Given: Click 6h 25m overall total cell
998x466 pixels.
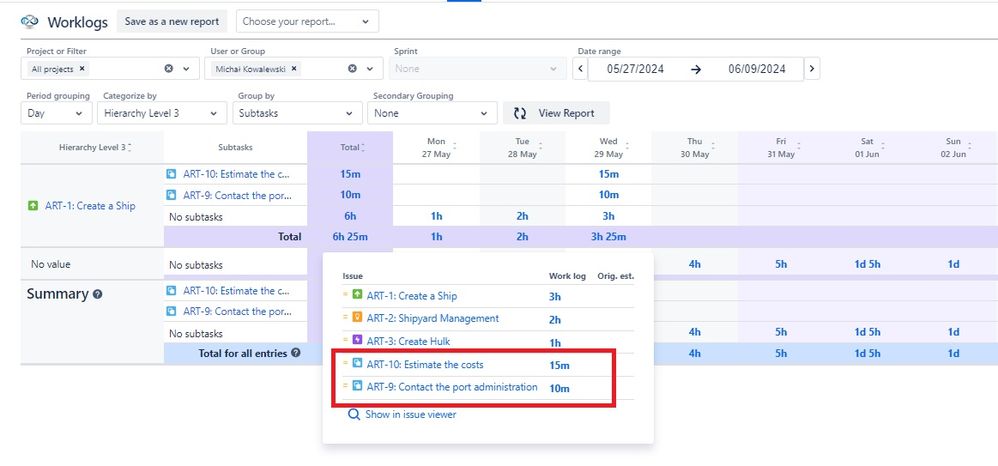Looking at the screenshot, I should coord(350,237).
